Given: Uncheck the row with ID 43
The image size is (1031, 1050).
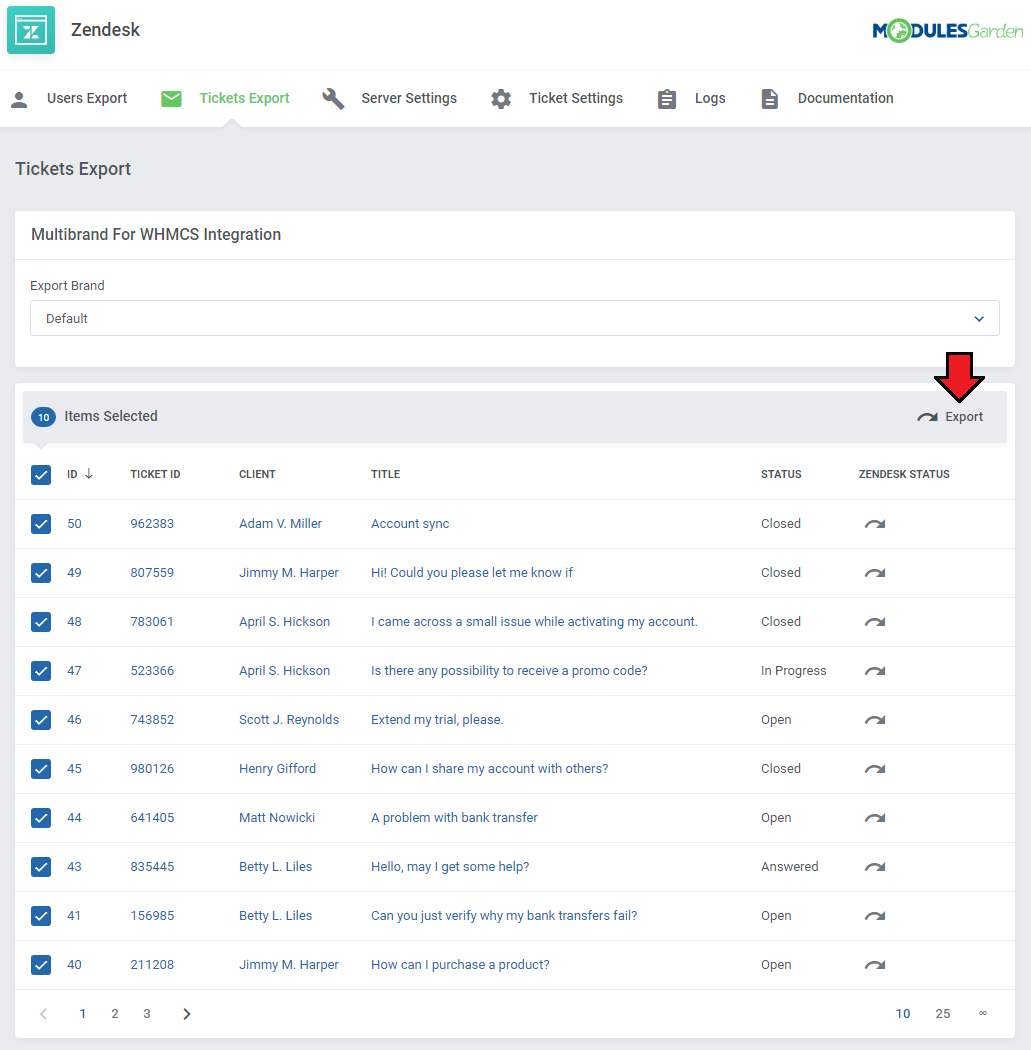Looking at the screenshot, I should [x=41, y=867].
